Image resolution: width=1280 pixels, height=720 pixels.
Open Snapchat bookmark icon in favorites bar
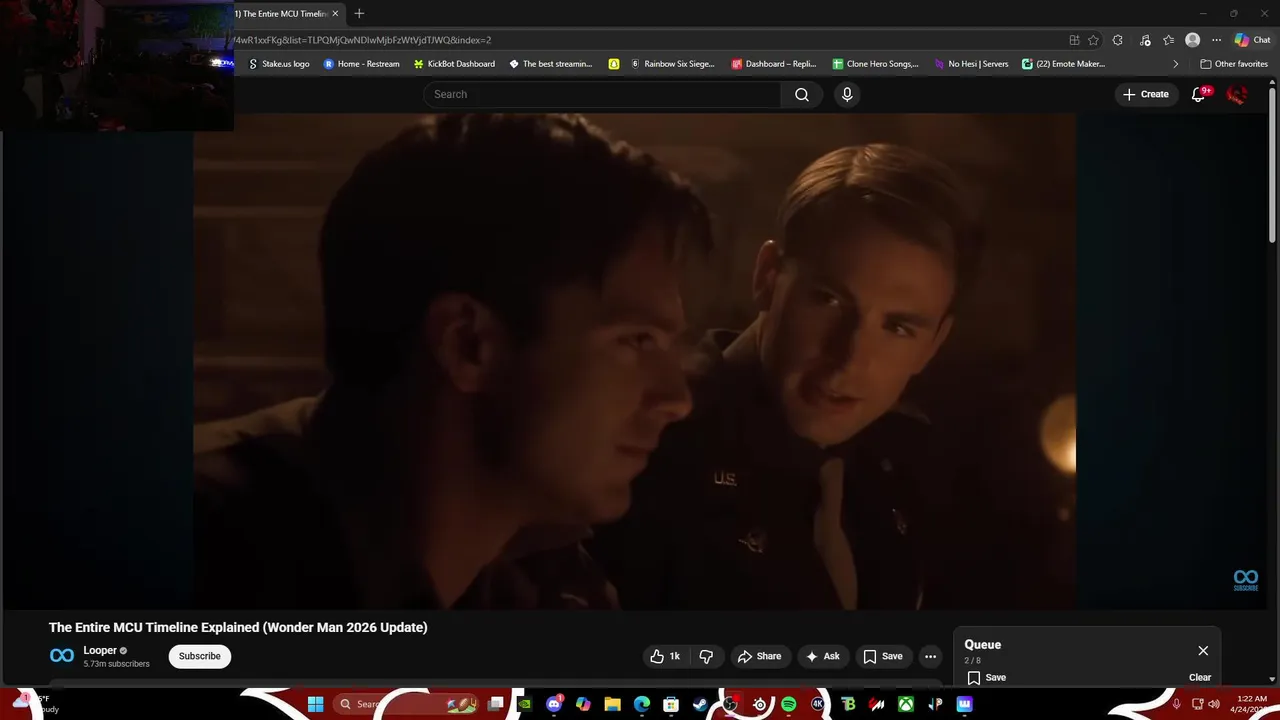coord(614,64)
